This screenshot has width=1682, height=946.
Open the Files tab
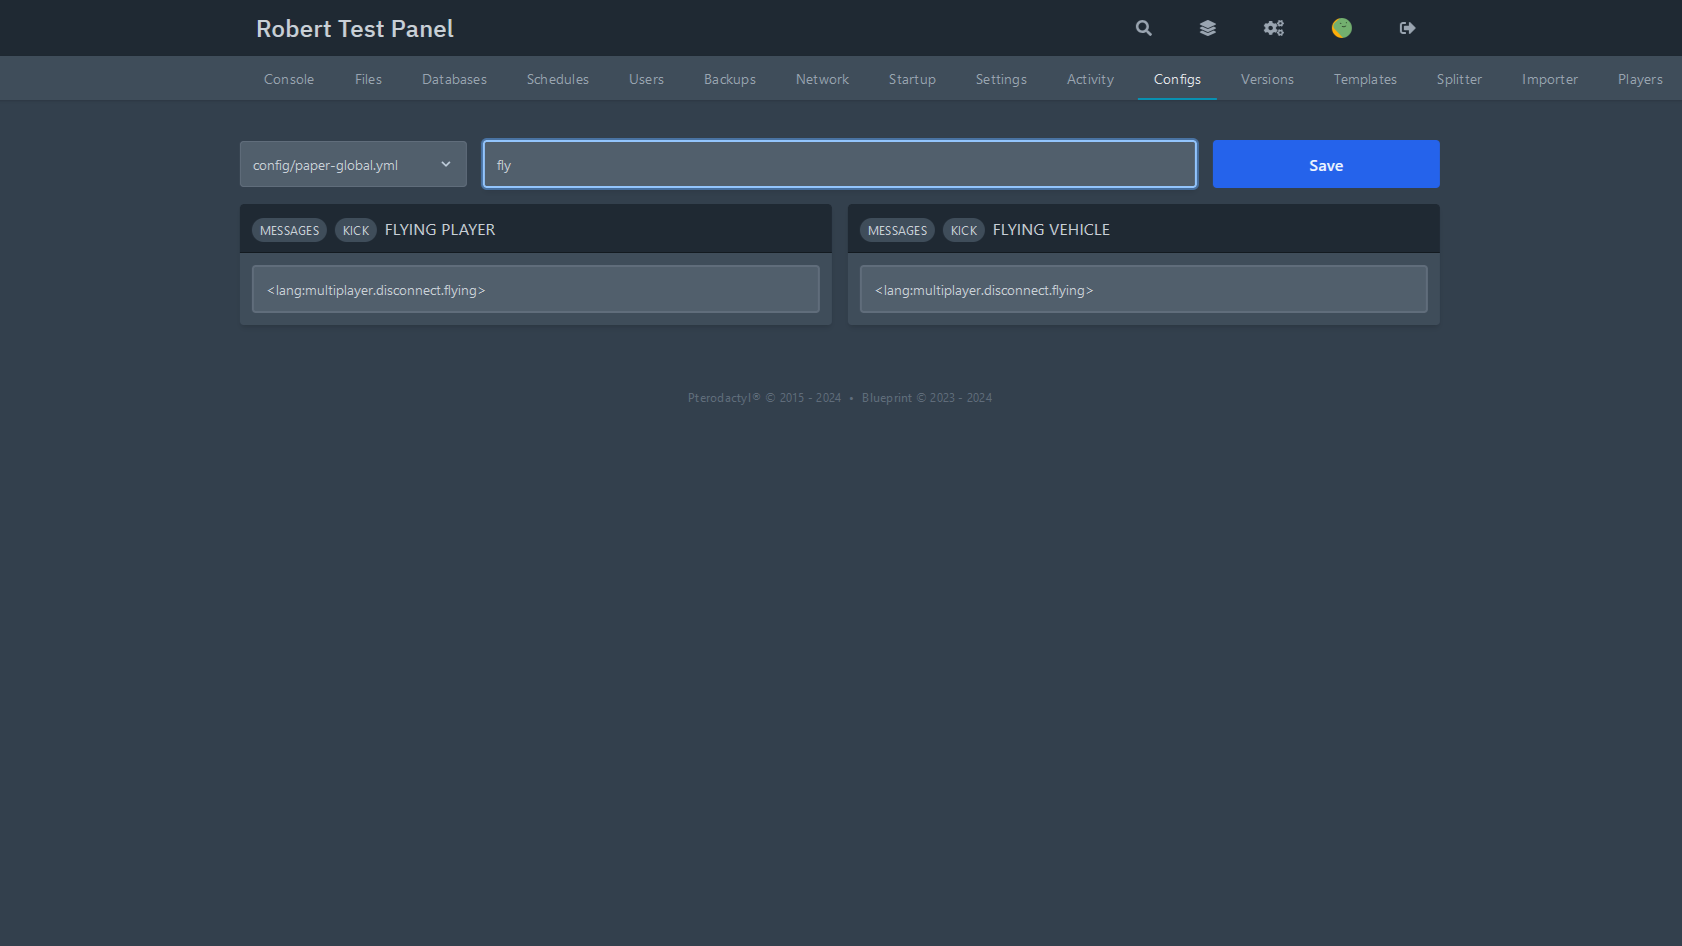(x=368, y=79)
